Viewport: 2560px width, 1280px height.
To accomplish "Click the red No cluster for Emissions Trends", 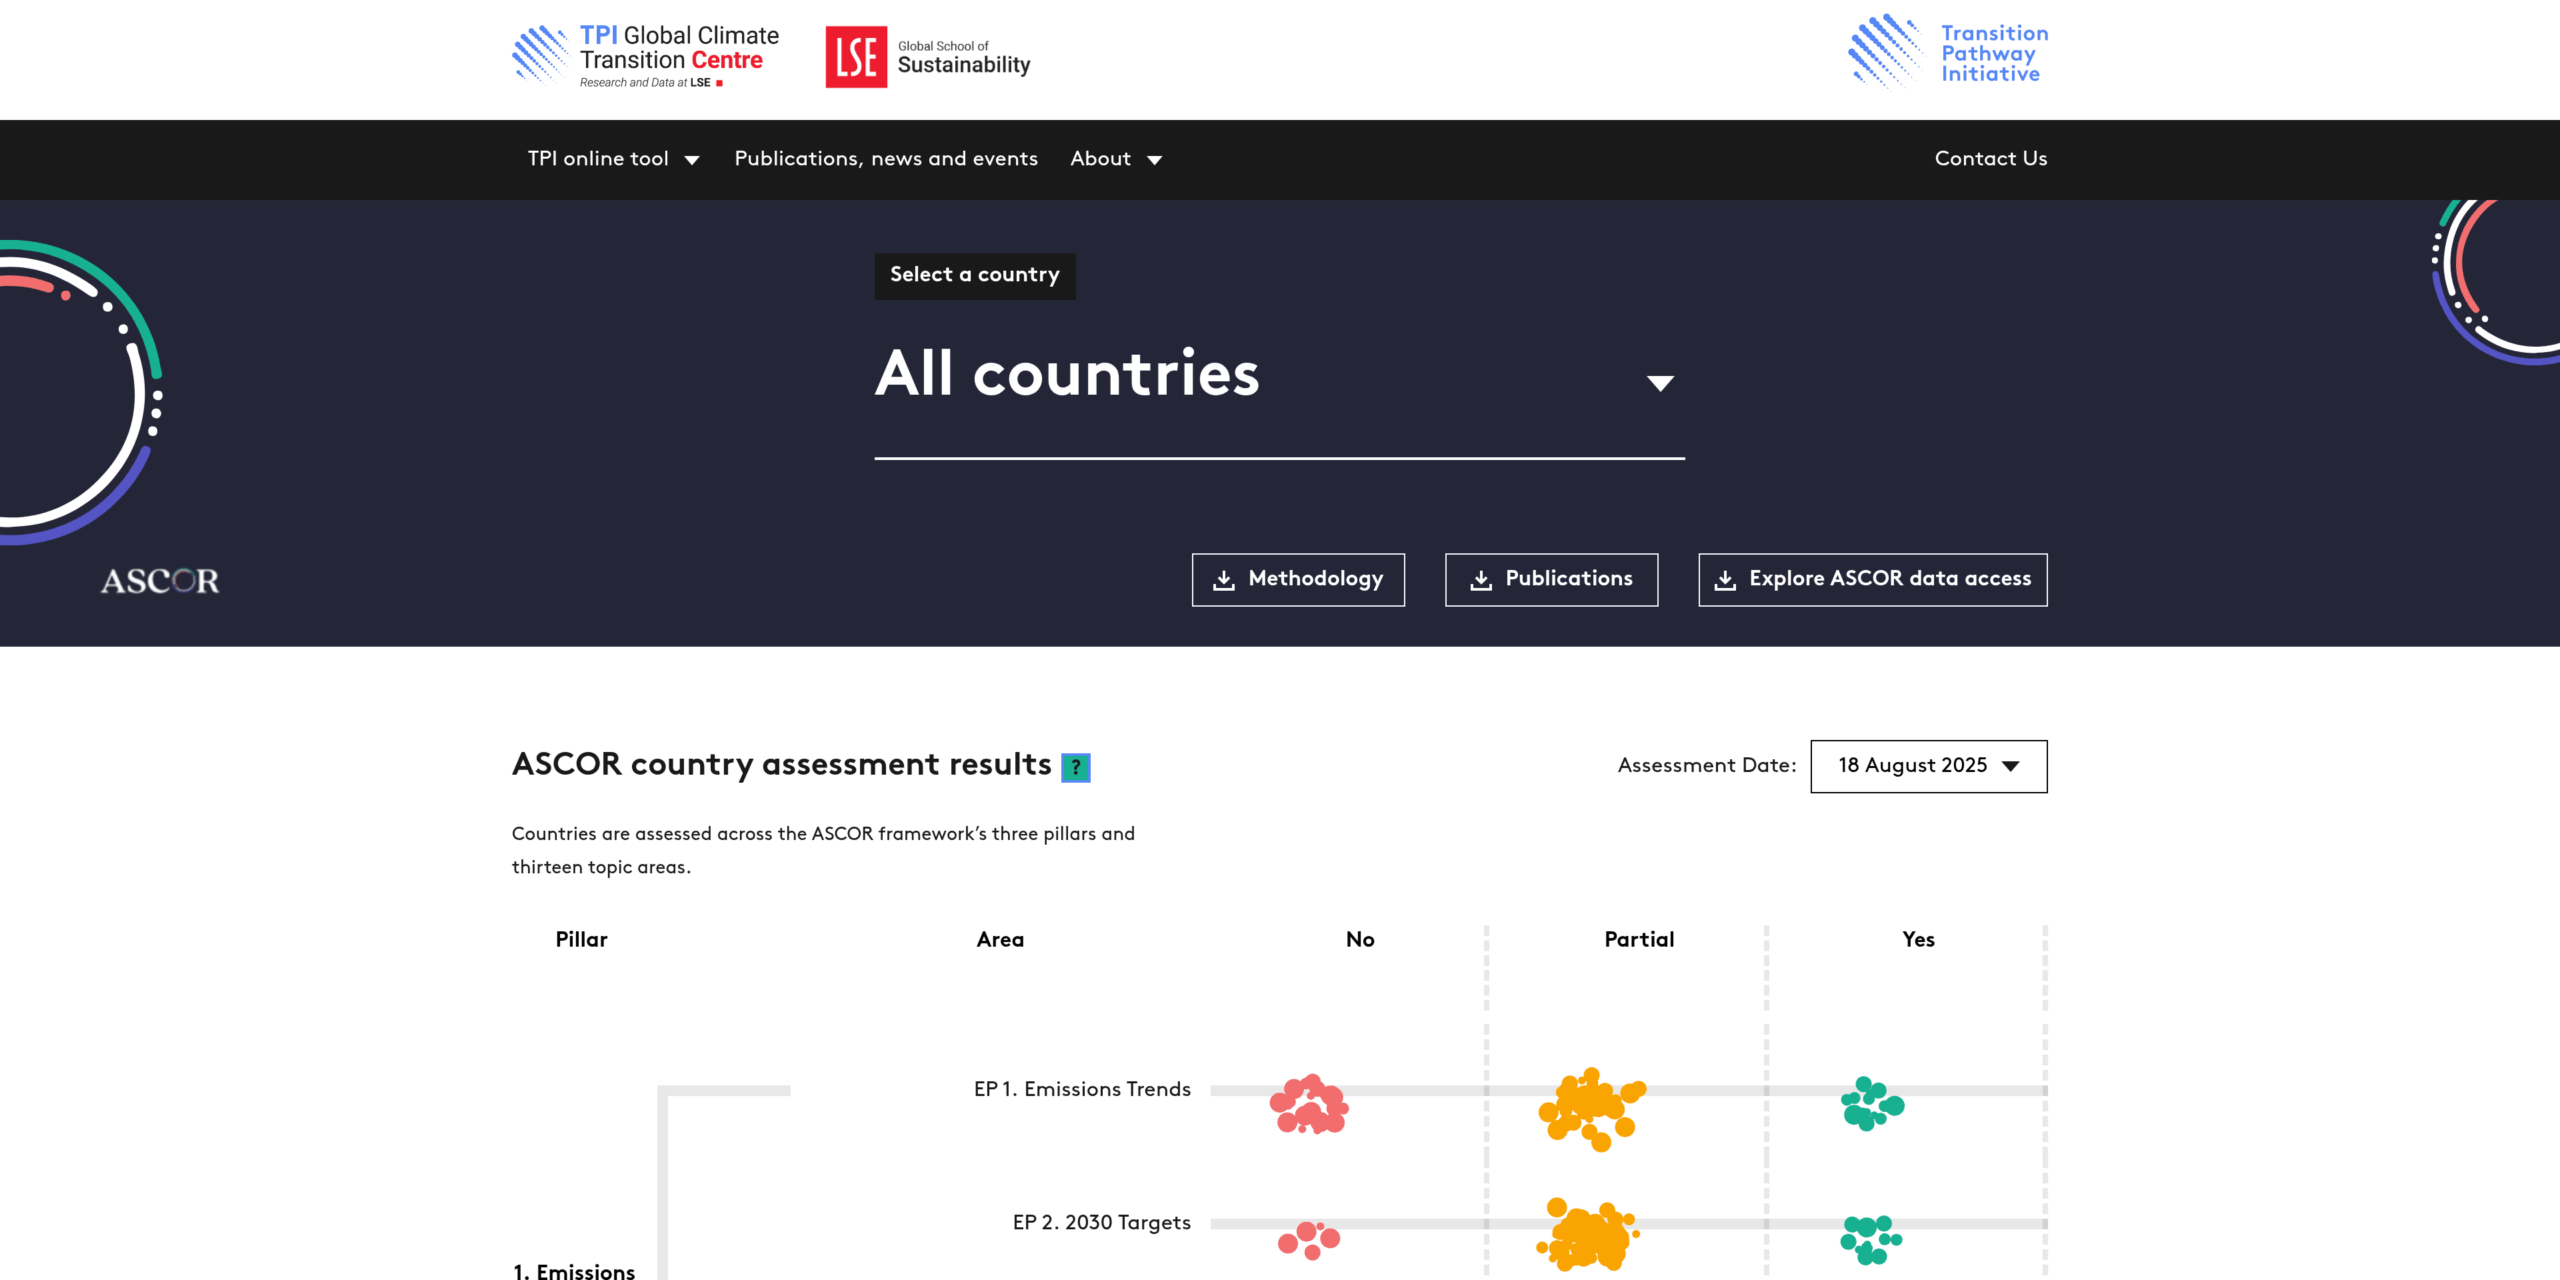I will 1309,1104.
